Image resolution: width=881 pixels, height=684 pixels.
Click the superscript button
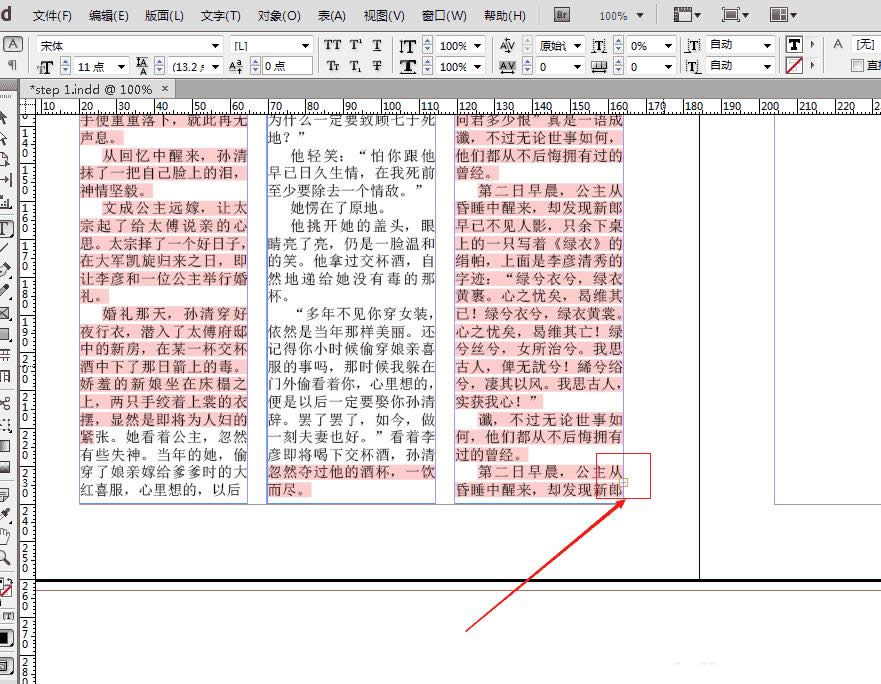click(x=355, y=45)
